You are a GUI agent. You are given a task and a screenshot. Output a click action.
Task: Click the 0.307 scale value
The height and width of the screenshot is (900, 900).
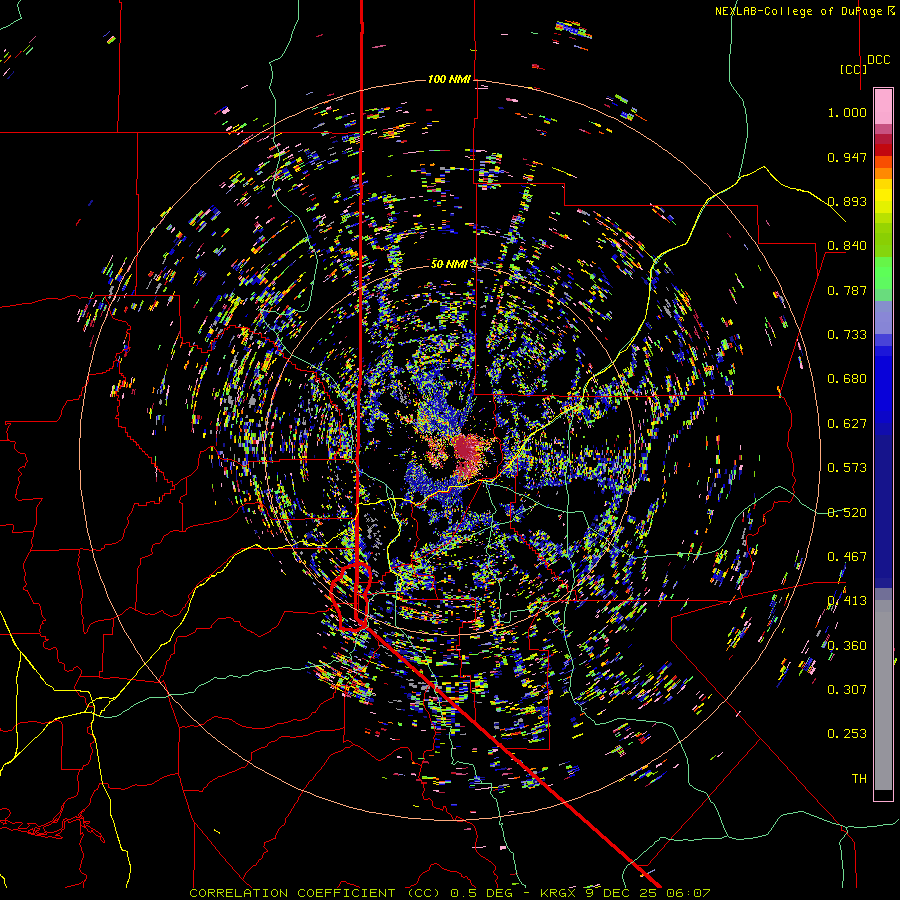pyautogui.click(x=847, y=690)
